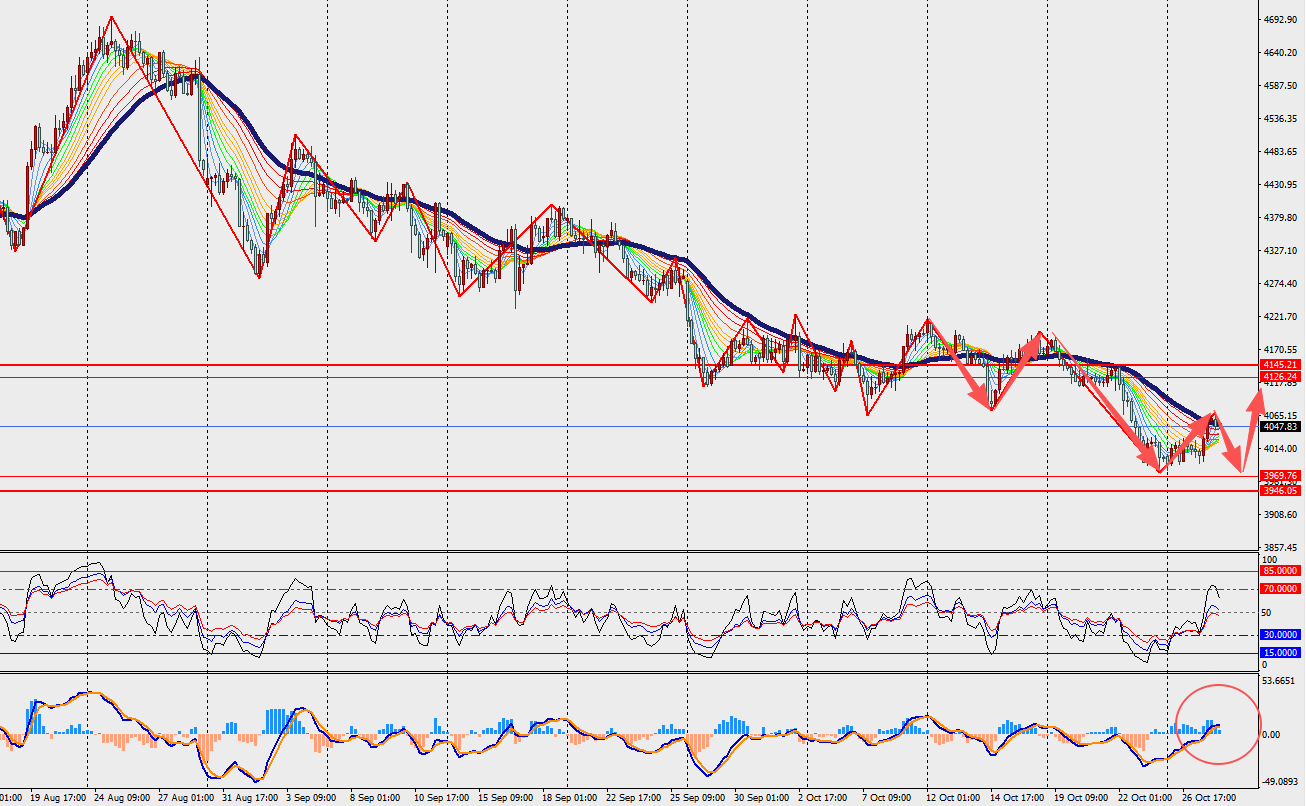The width and height of the screenshot is (1306, 806).
Task: Click the 19 Oct 09:00 time label
Action: coord(1081,798)
